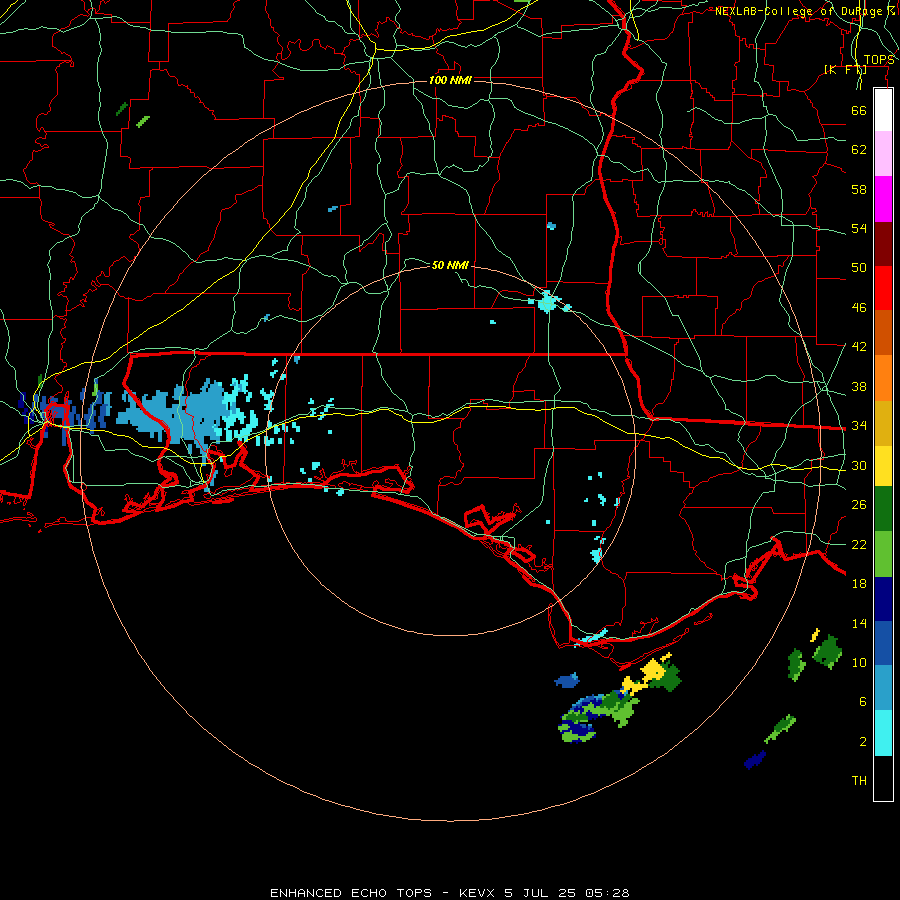Screen dimensions: 900x900
Task: Select the magenta legend color band
Action: point(883,199)
